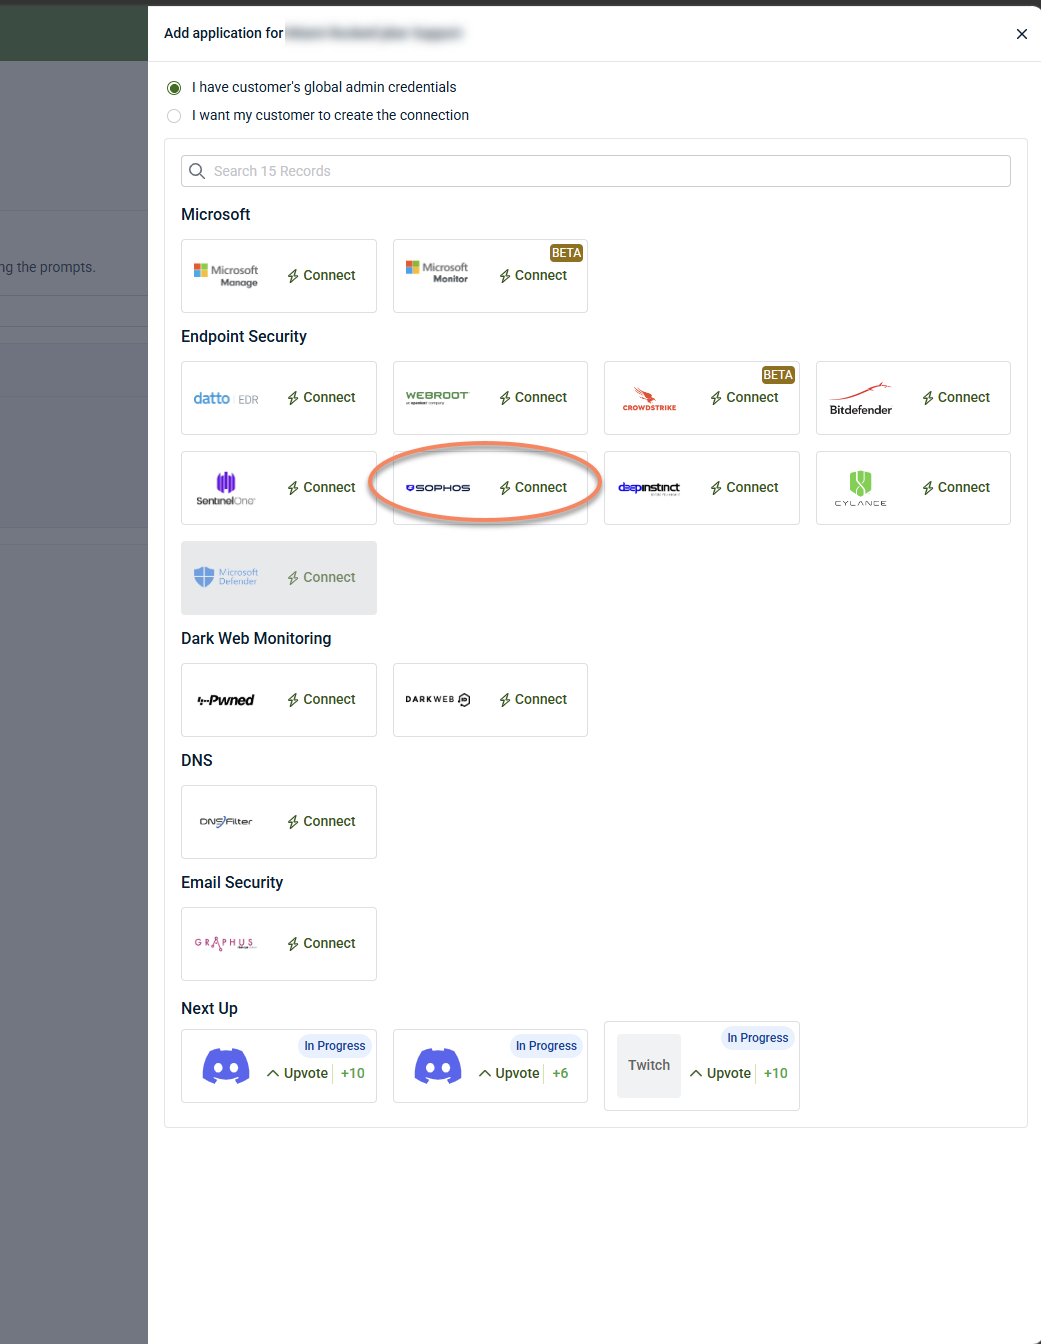This screenshot has width=1041, height=1344.
Task: Click the search magnifier icon
Action: (197, 171)
